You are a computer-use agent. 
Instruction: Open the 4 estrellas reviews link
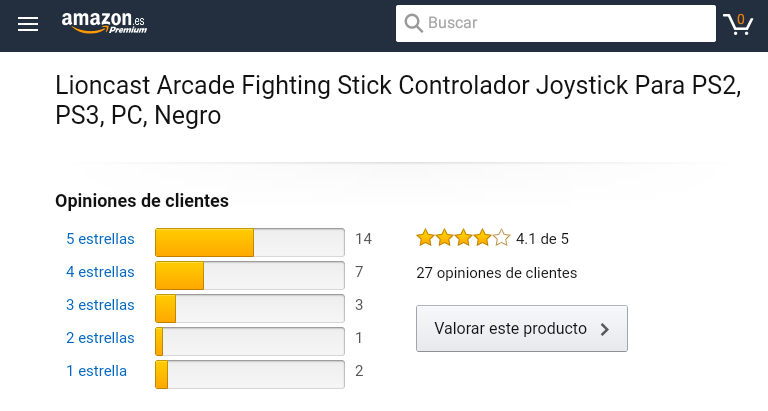tap(100, 272)
